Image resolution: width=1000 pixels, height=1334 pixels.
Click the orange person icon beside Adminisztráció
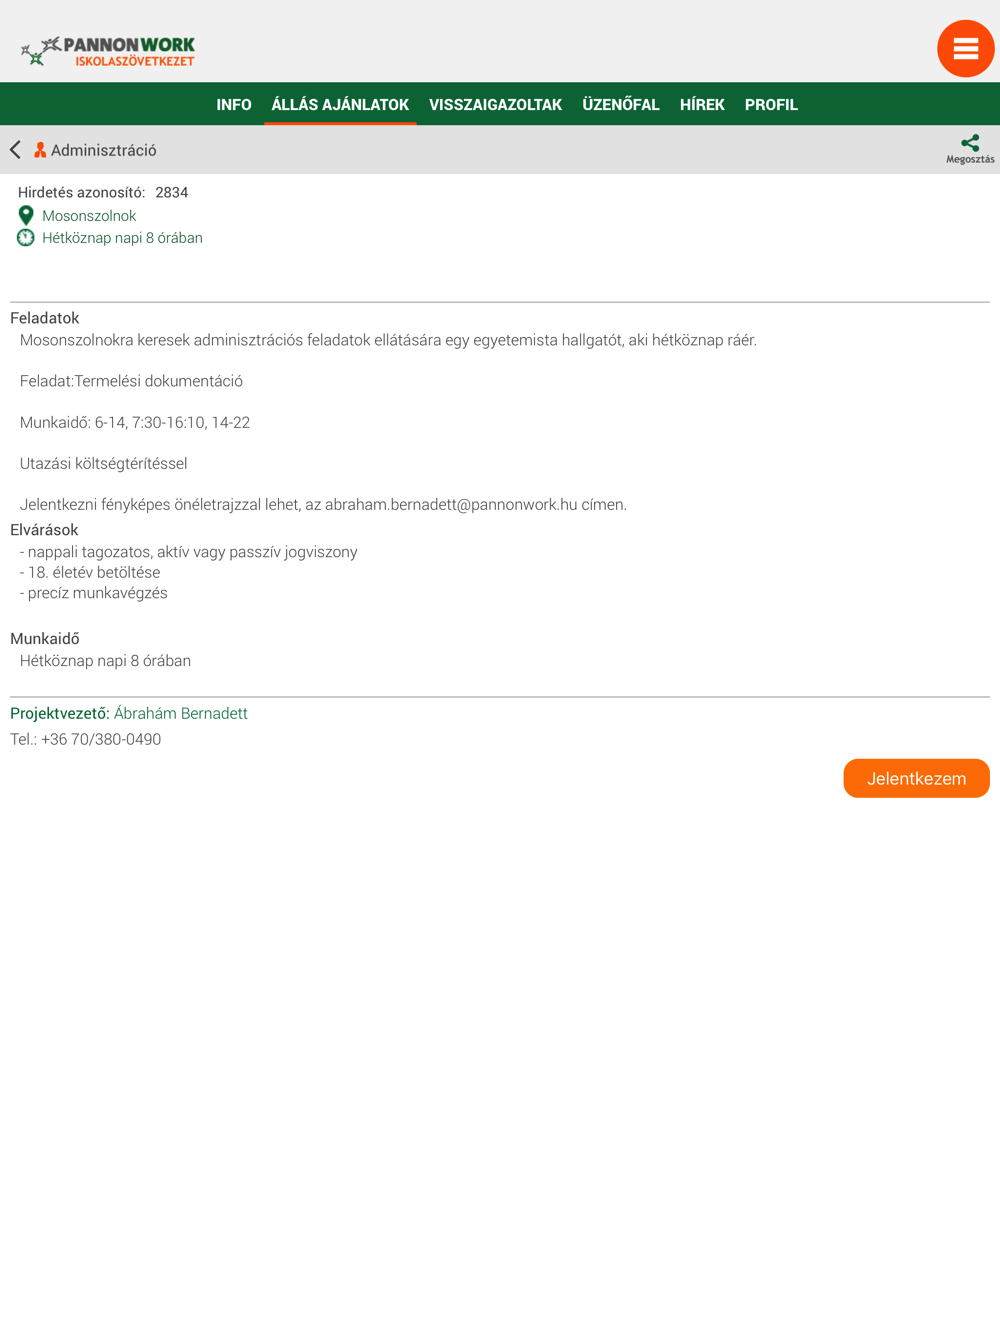pyautogui.click(x=40, y=150)
